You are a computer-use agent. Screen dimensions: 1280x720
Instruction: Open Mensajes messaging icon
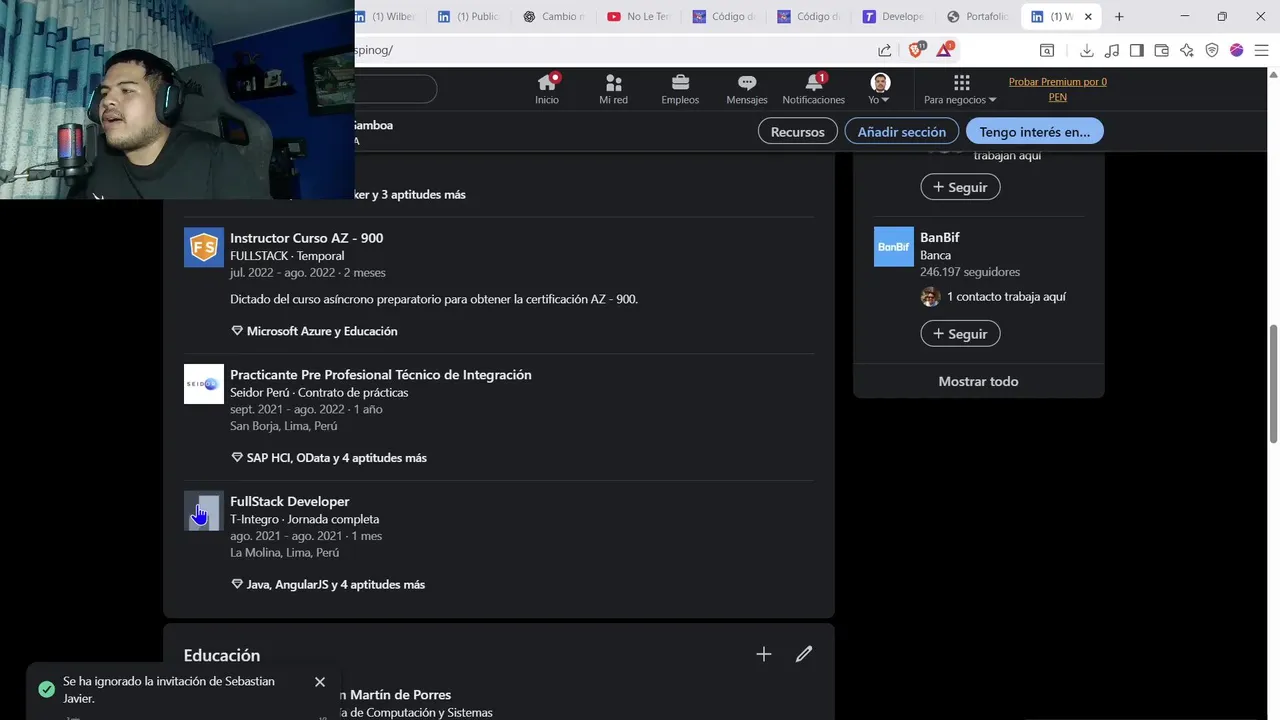[747, 89]
